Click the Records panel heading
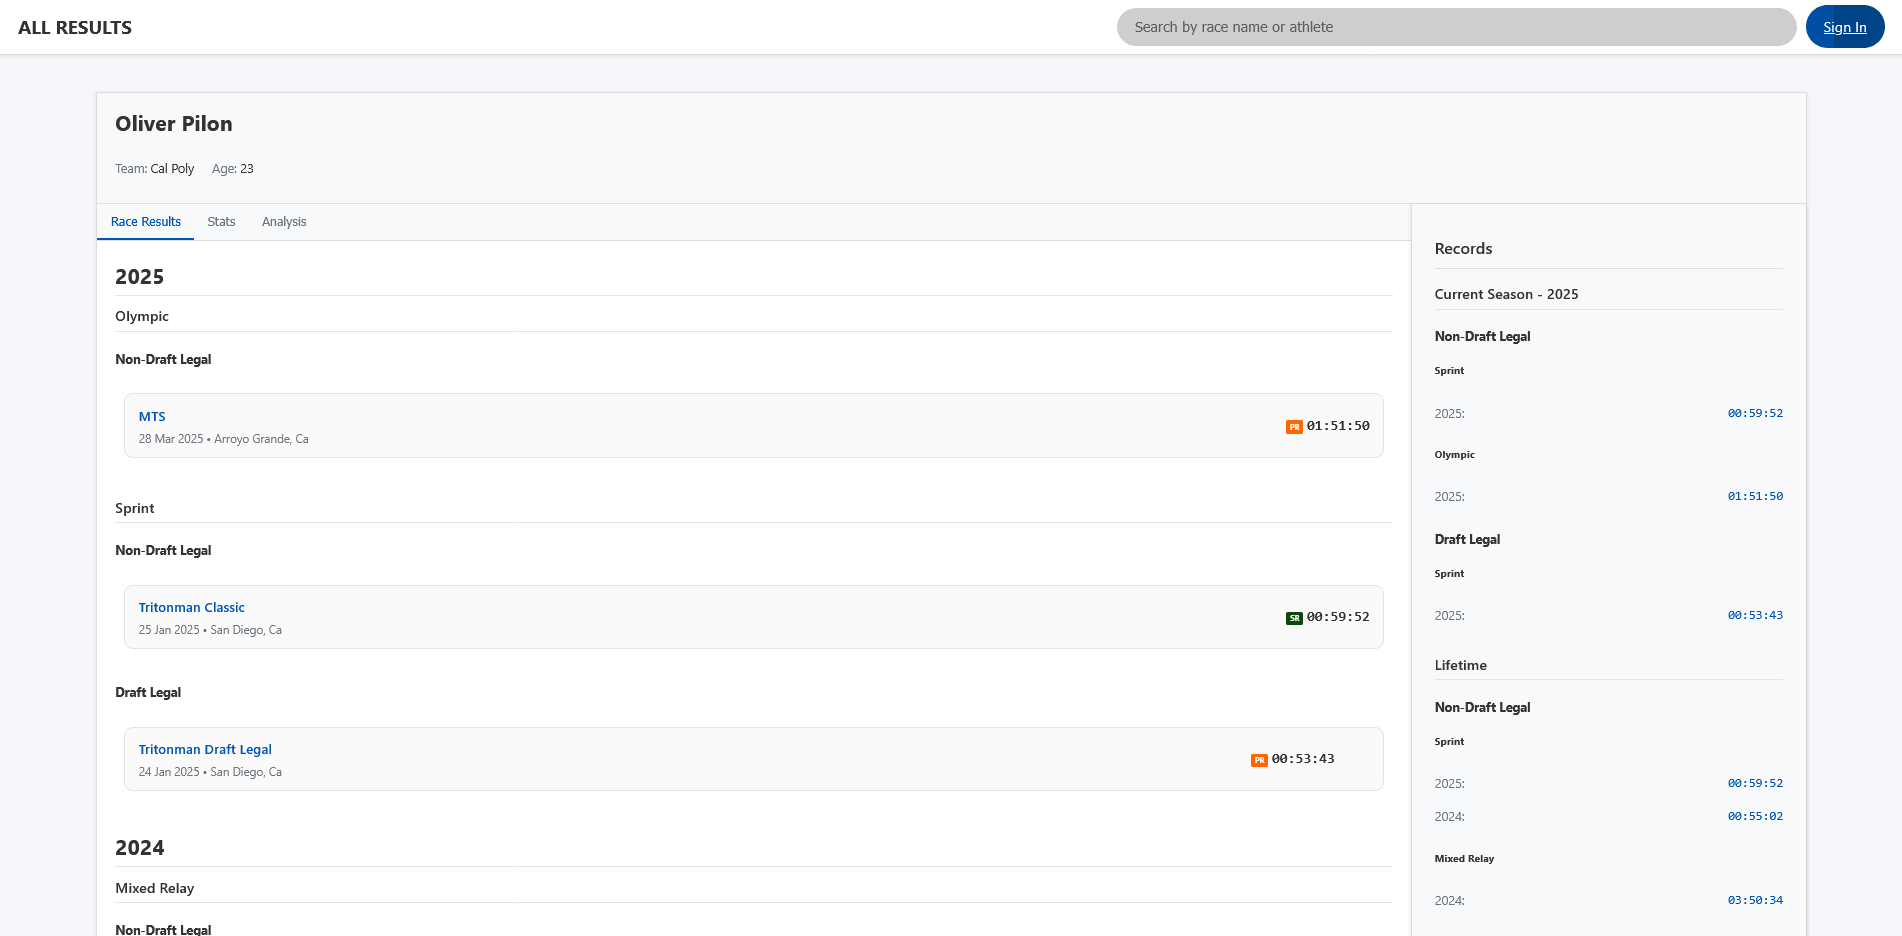Screen dimensions: 1902x936 (x=1463, y=249)
